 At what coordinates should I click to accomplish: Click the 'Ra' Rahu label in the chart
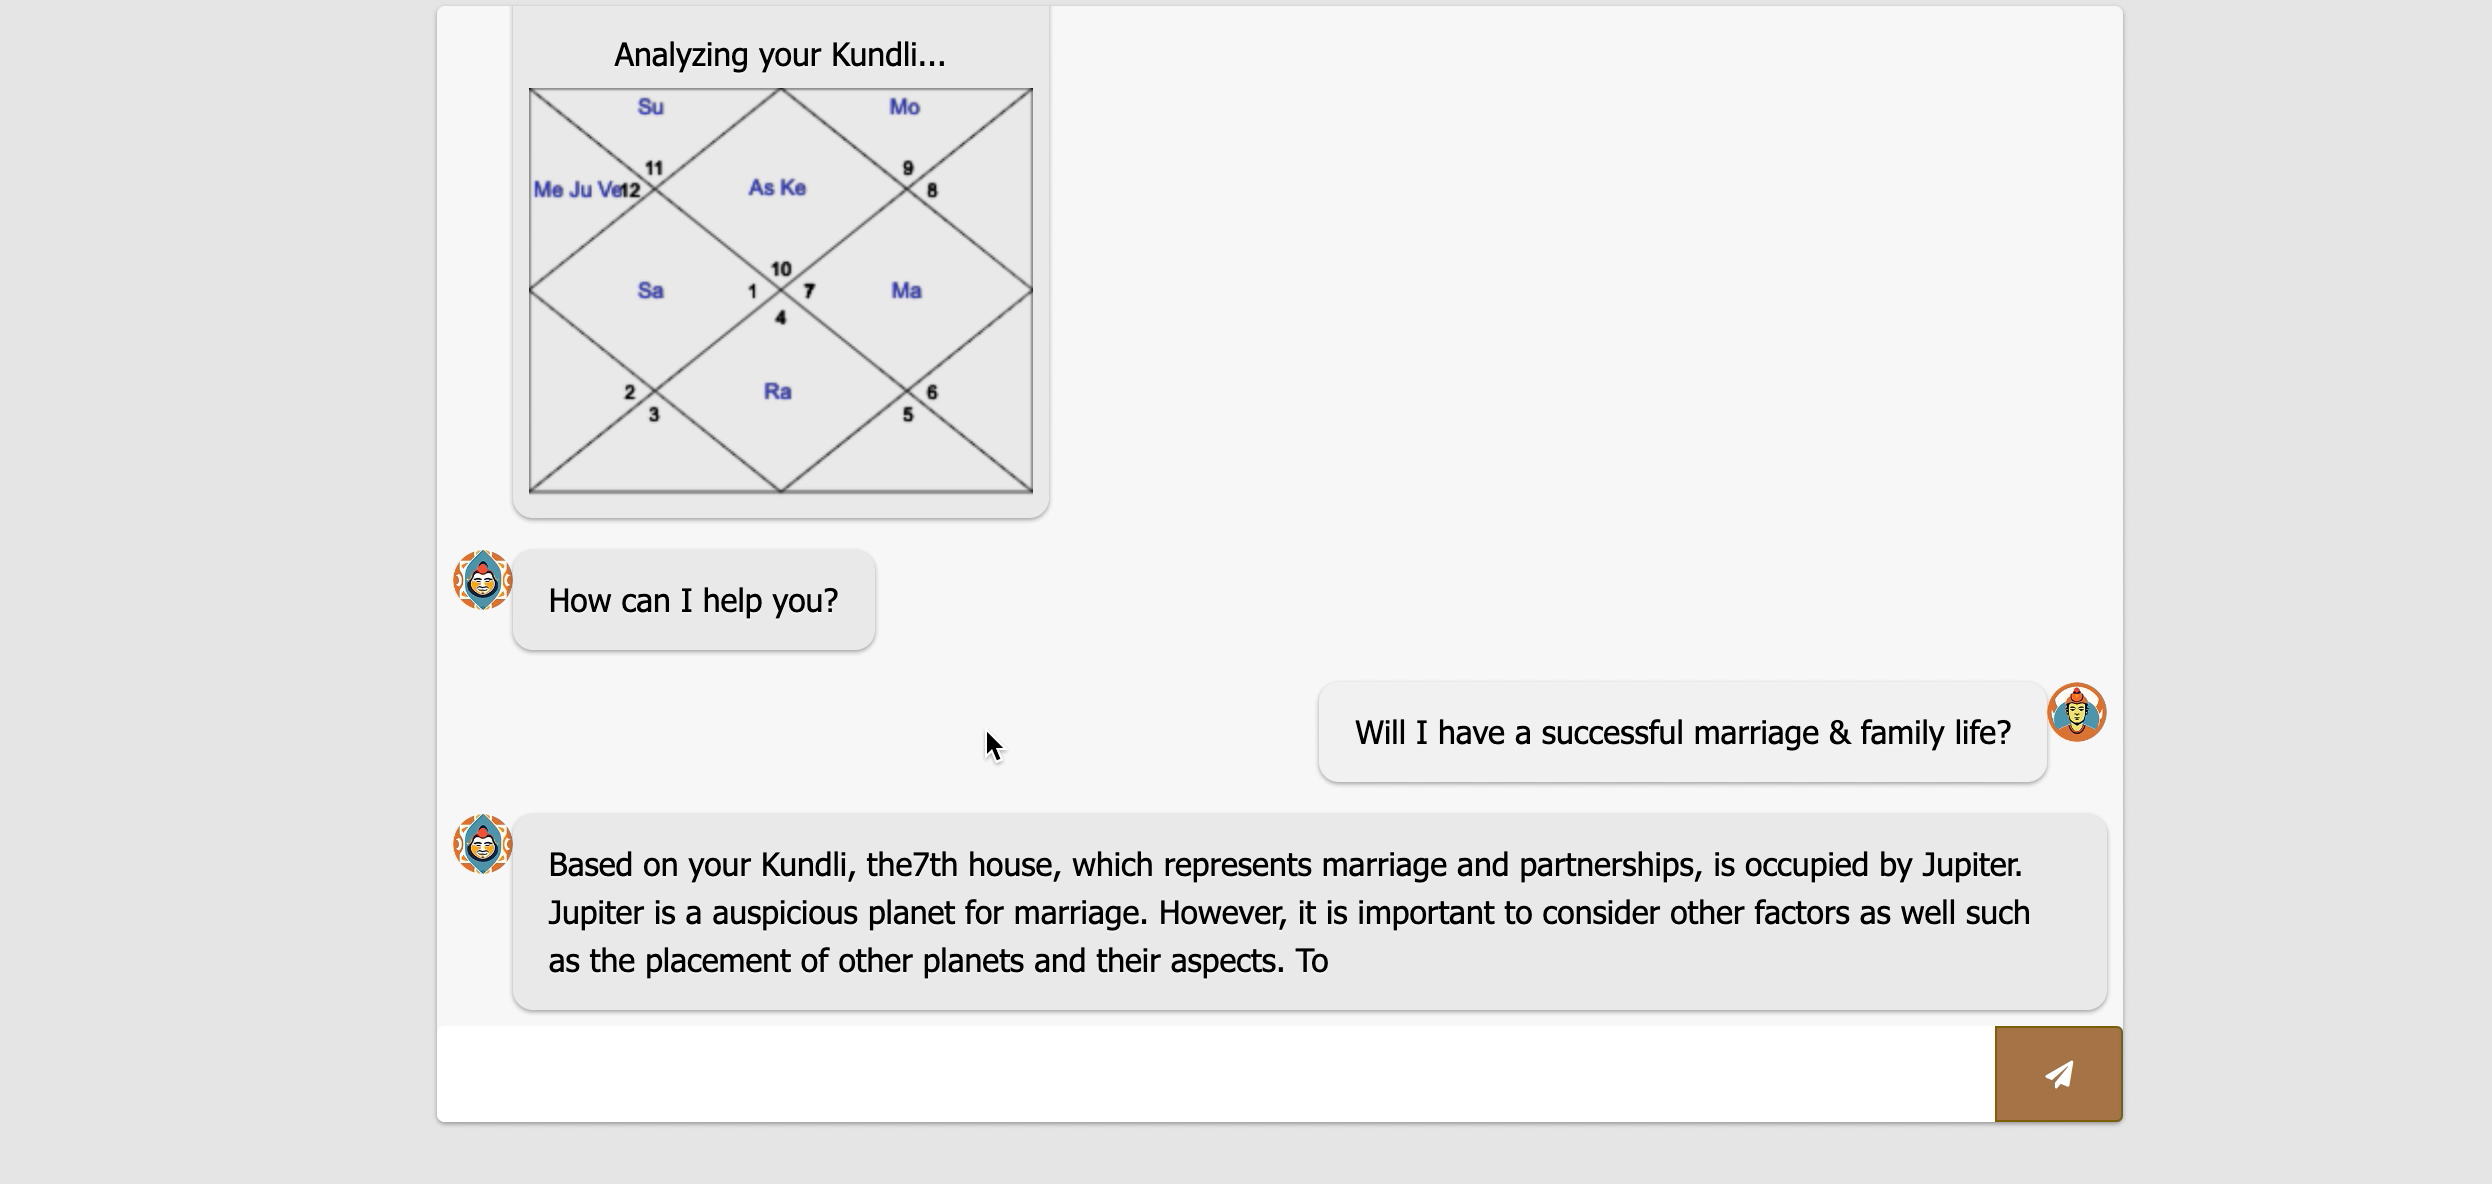[x=777, y=392]
